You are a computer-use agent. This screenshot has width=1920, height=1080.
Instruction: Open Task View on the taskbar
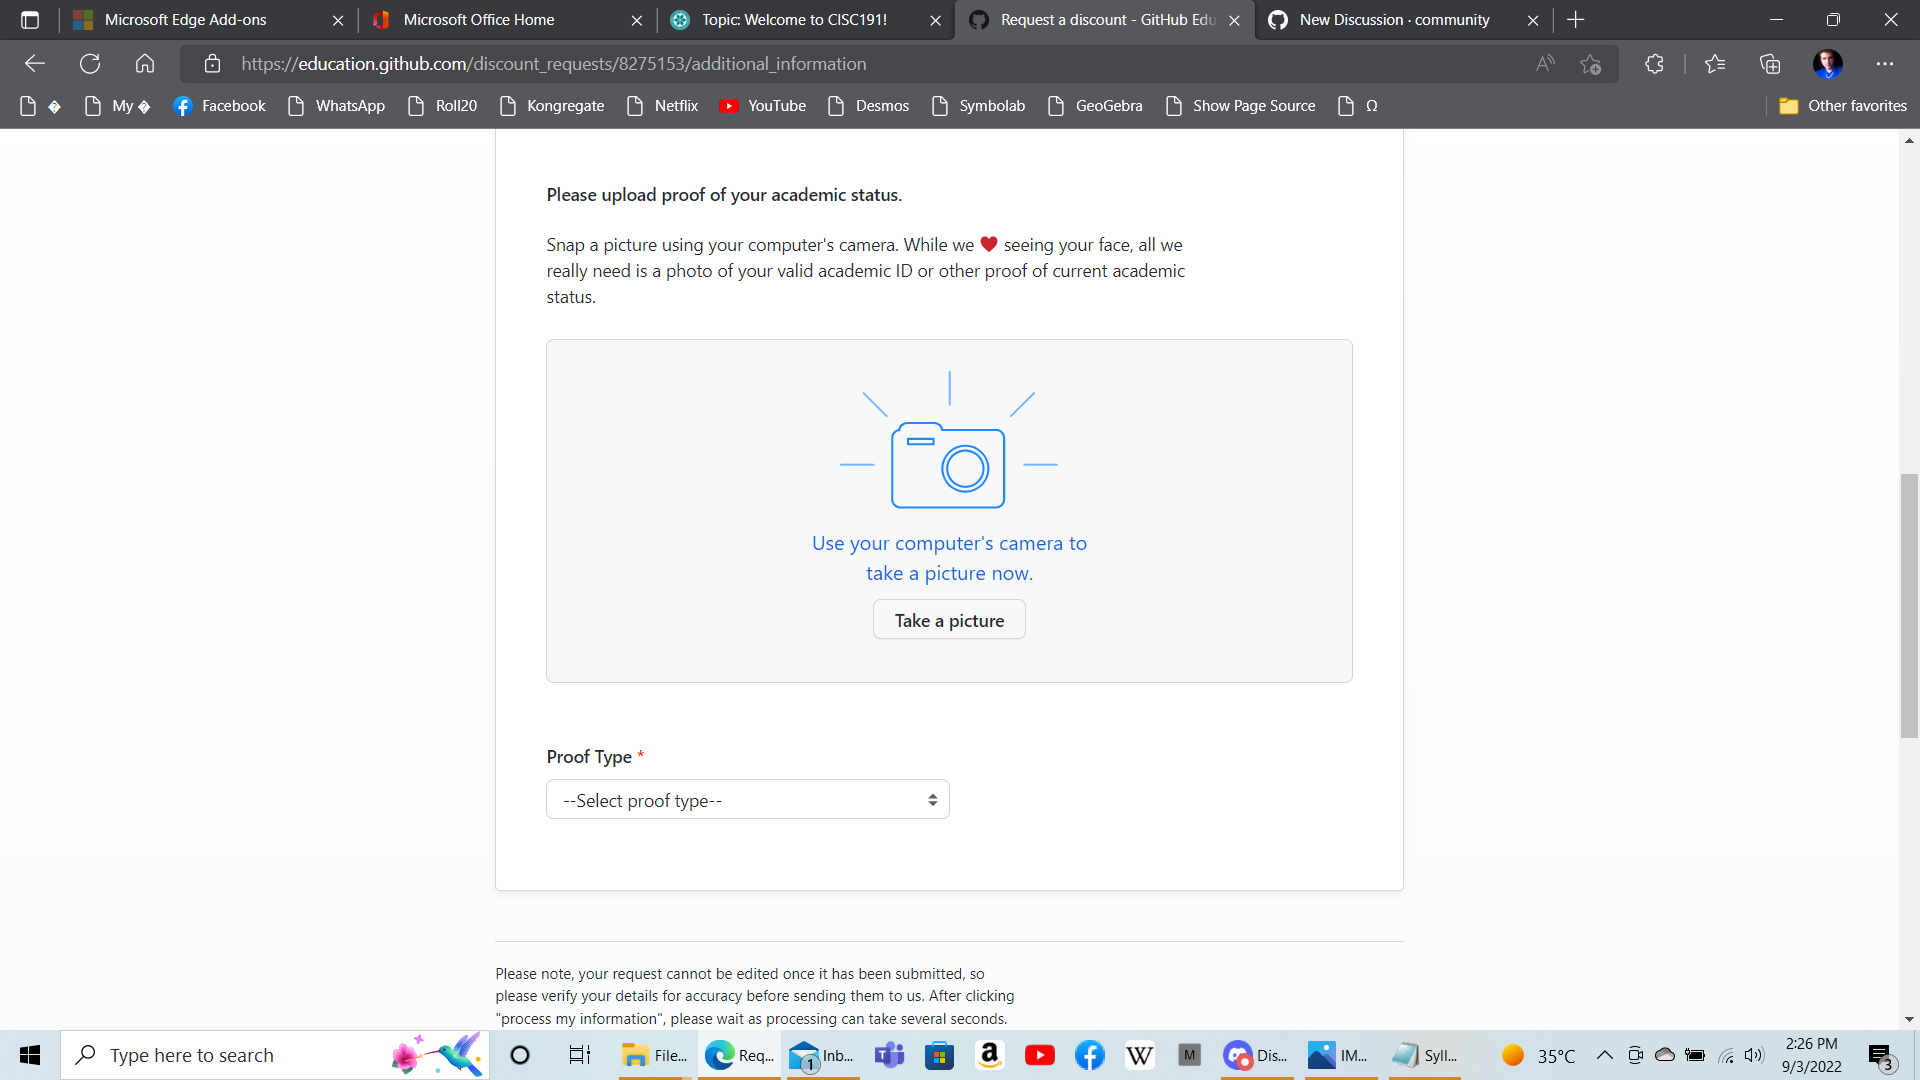[x=580, y=1055]
